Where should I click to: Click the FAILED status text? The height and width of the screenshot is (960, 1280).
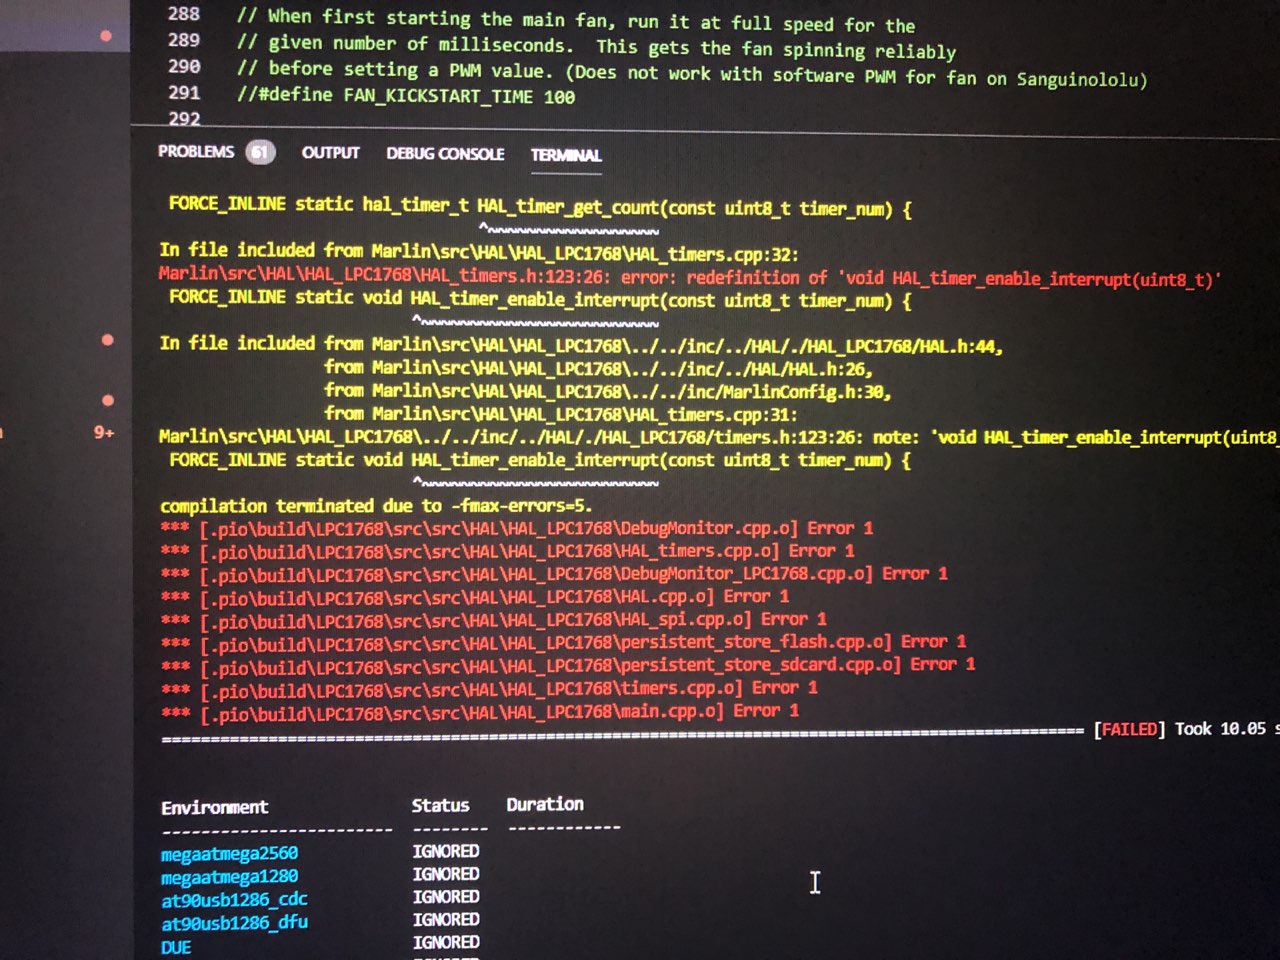[1129, 729]
